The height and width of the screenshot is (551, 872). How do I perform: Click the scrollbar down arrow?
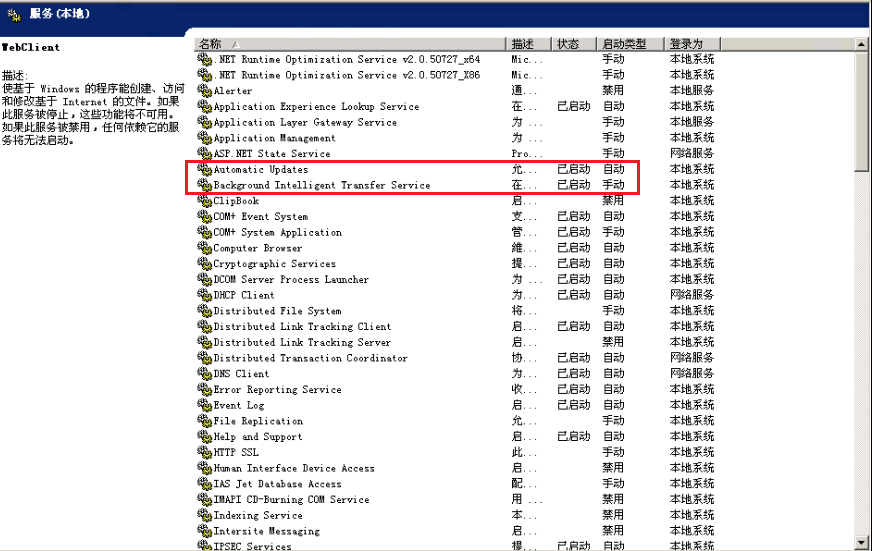pyautogui.click(x=861, y=542)
